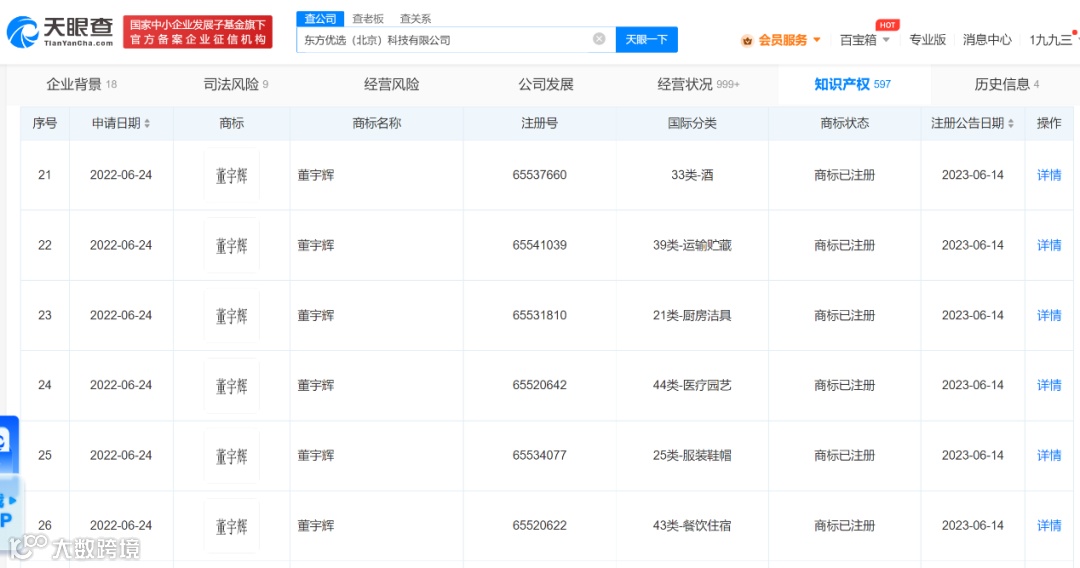Open trademark image in row 24
Image resolution: width=1080 pixels, height=568 pixels.
231,386
